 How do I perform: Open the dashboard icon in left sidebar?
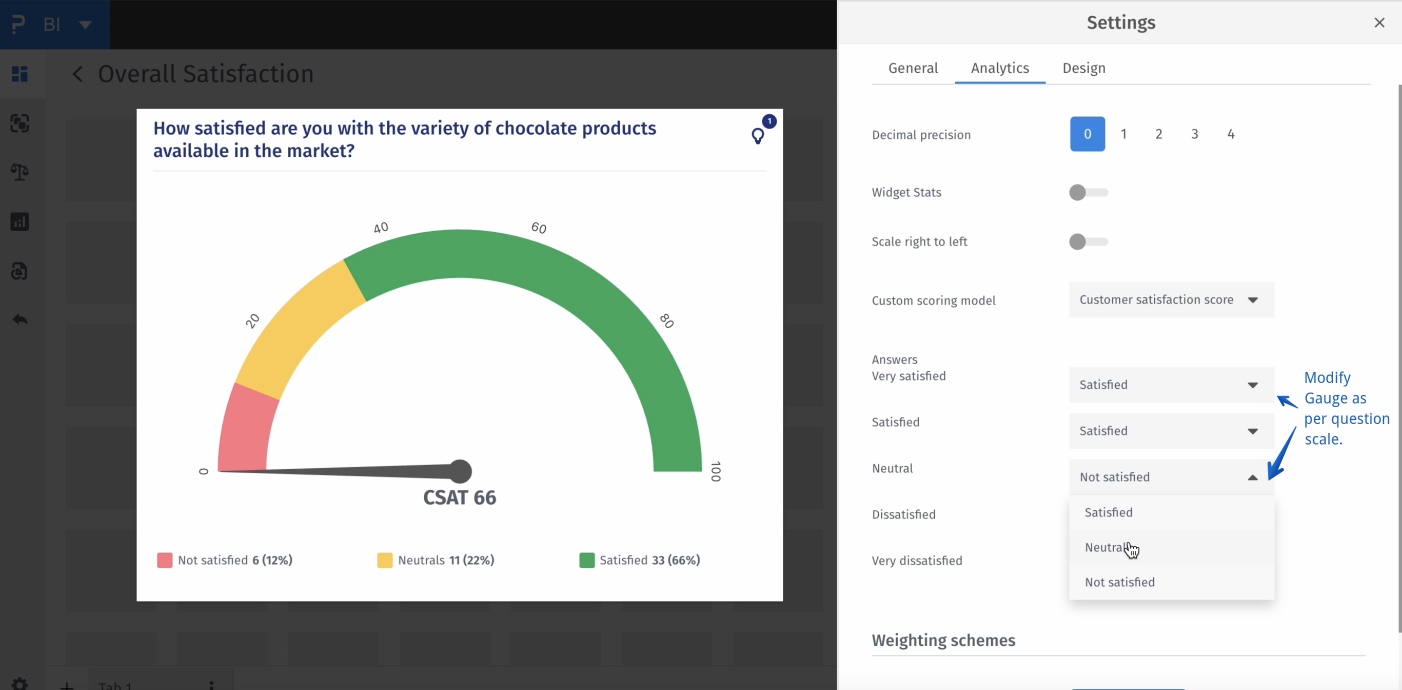tap(20, 74)
